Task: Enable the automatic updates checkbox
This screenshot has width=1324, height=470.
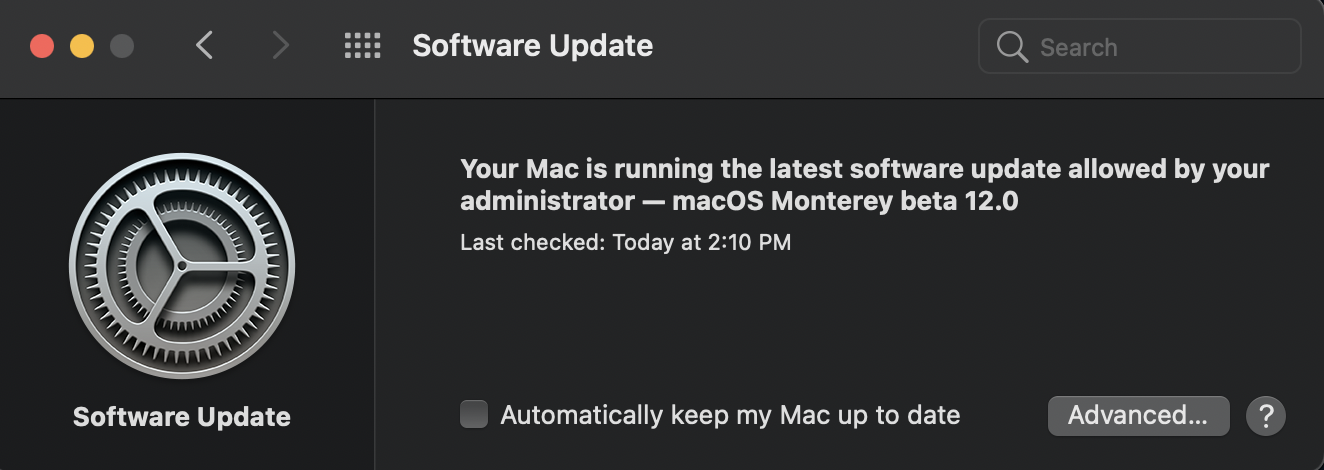Action: pyautogui.click(x=474, y=414)
